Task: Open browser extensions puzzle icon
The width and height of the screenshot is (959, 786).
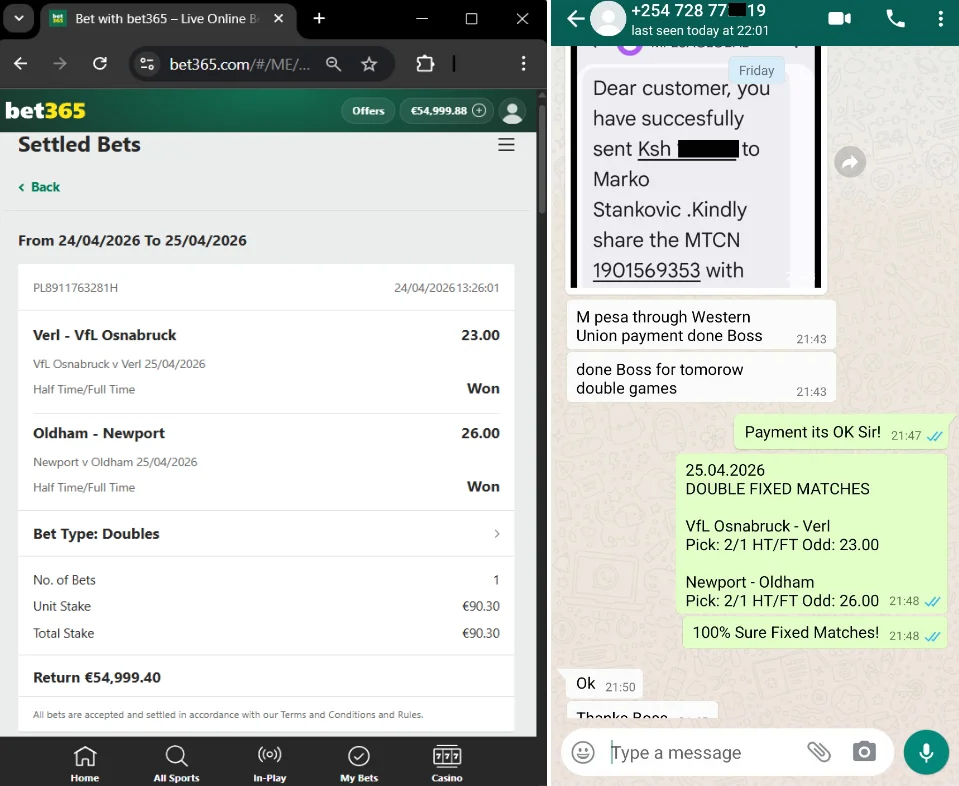Action: tap(425, 64)
